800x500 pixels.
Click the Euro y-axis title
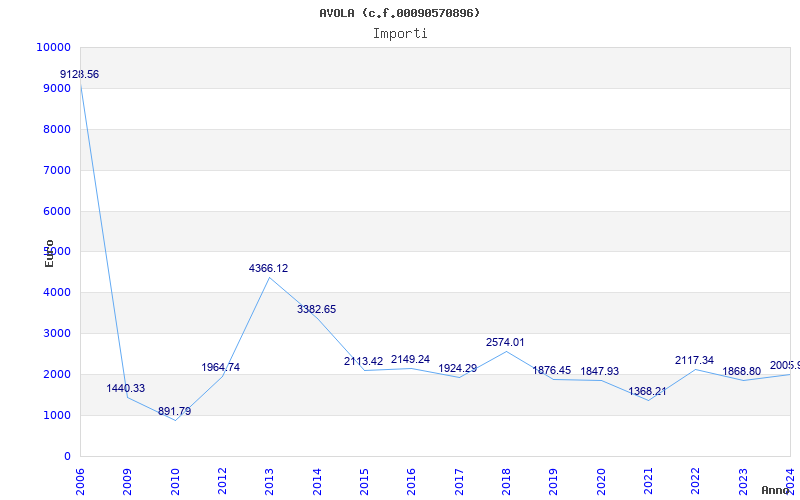(x=49, y=253)
